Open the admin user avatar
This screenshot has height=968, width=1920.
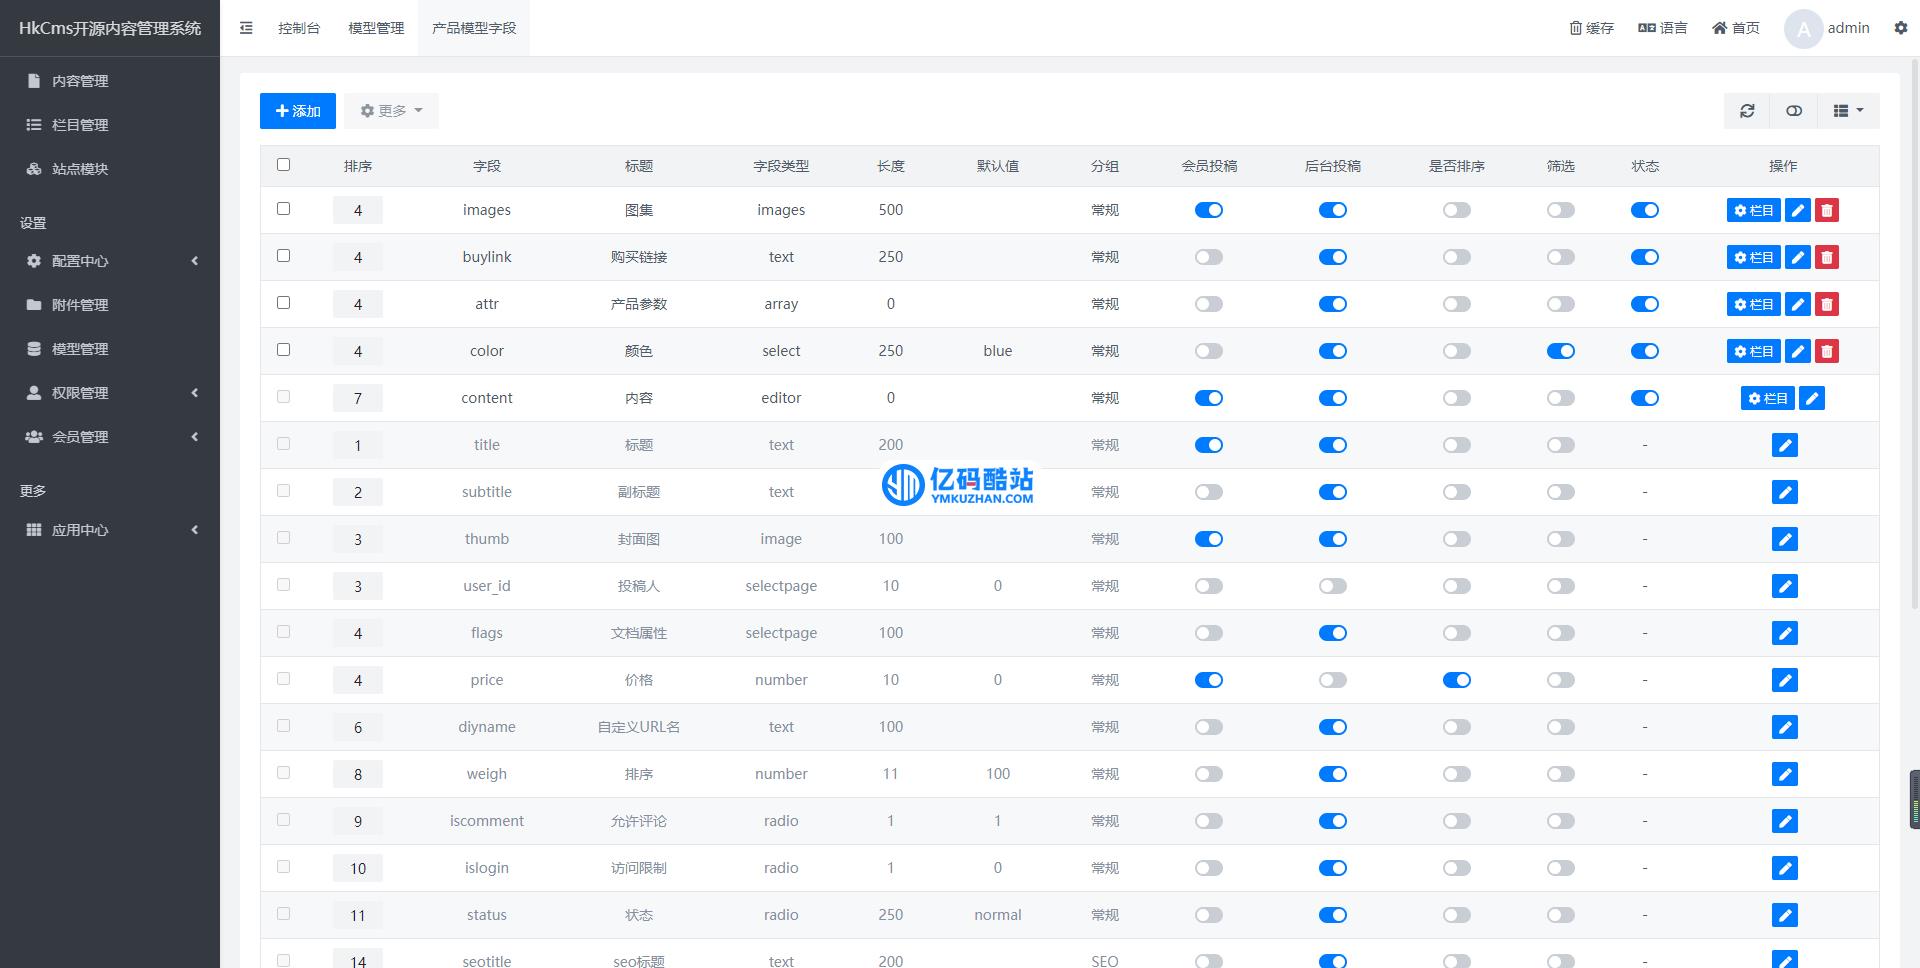pos(1803,28)
